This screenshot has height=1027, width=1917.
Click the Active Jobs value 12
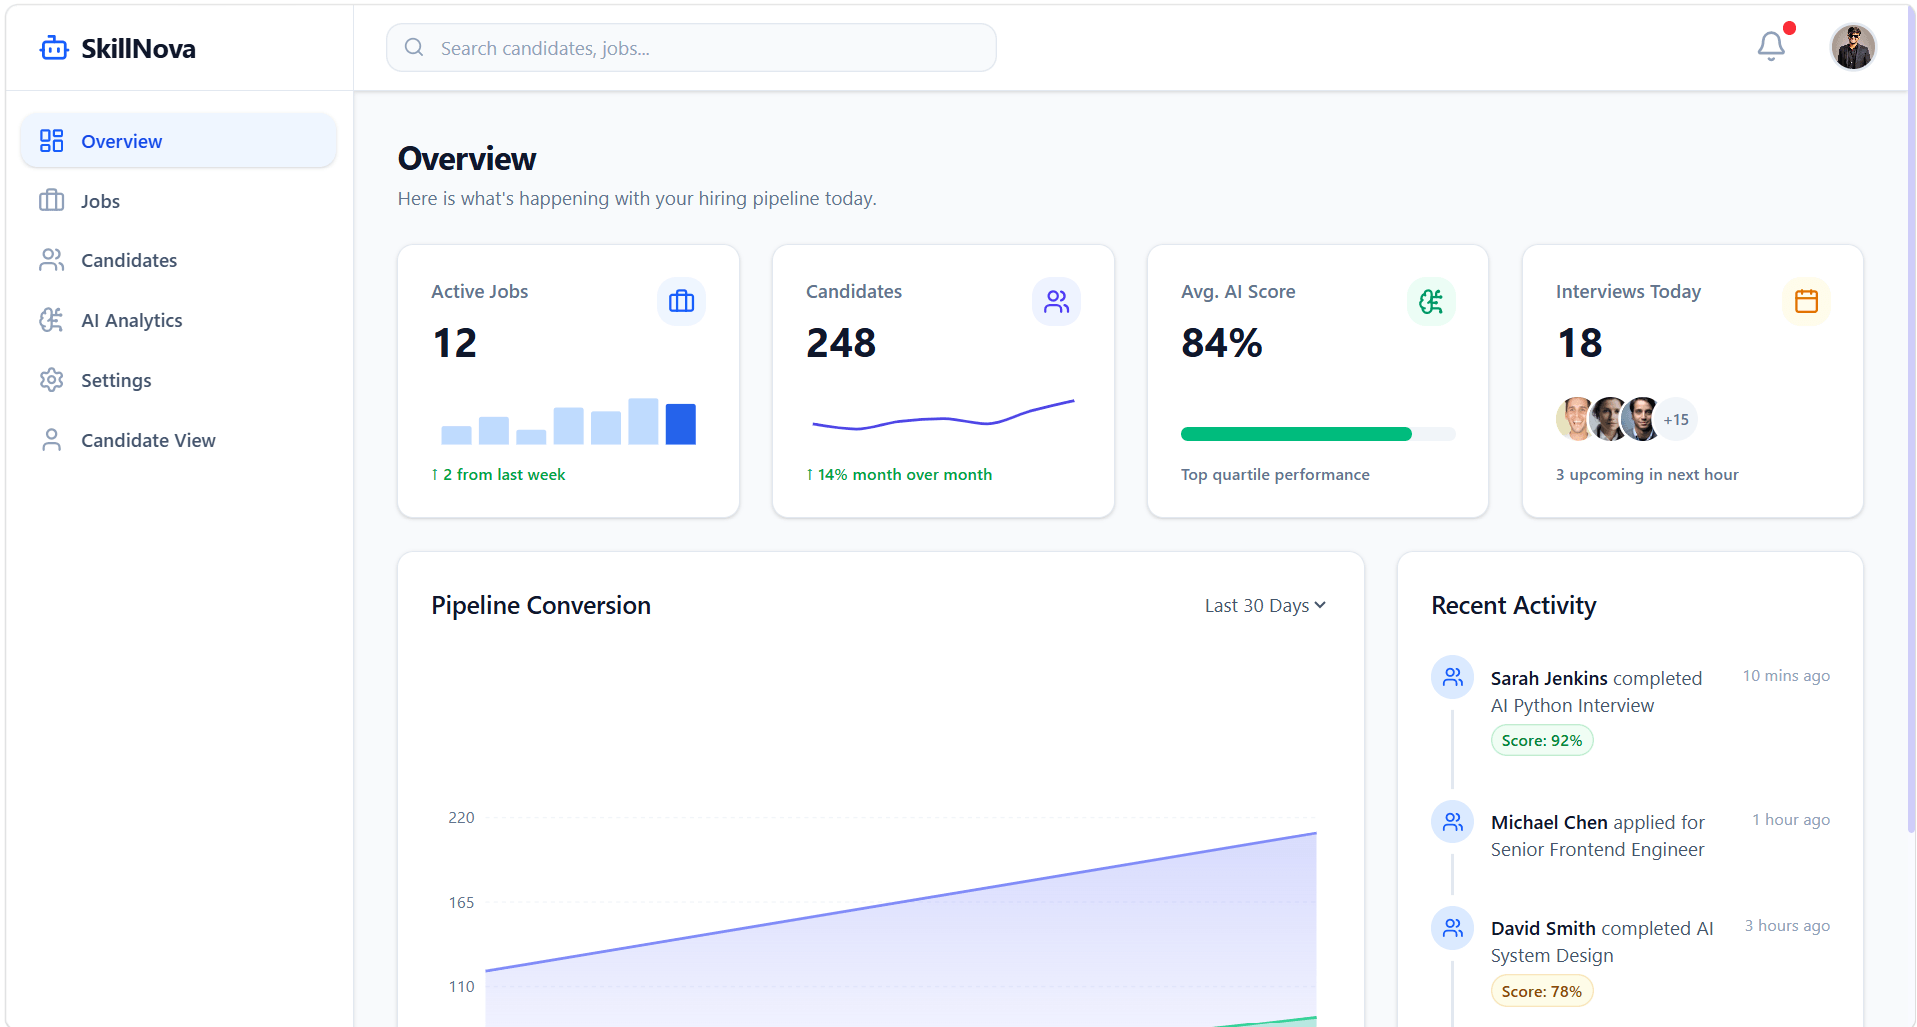click(x=454, y=343)
